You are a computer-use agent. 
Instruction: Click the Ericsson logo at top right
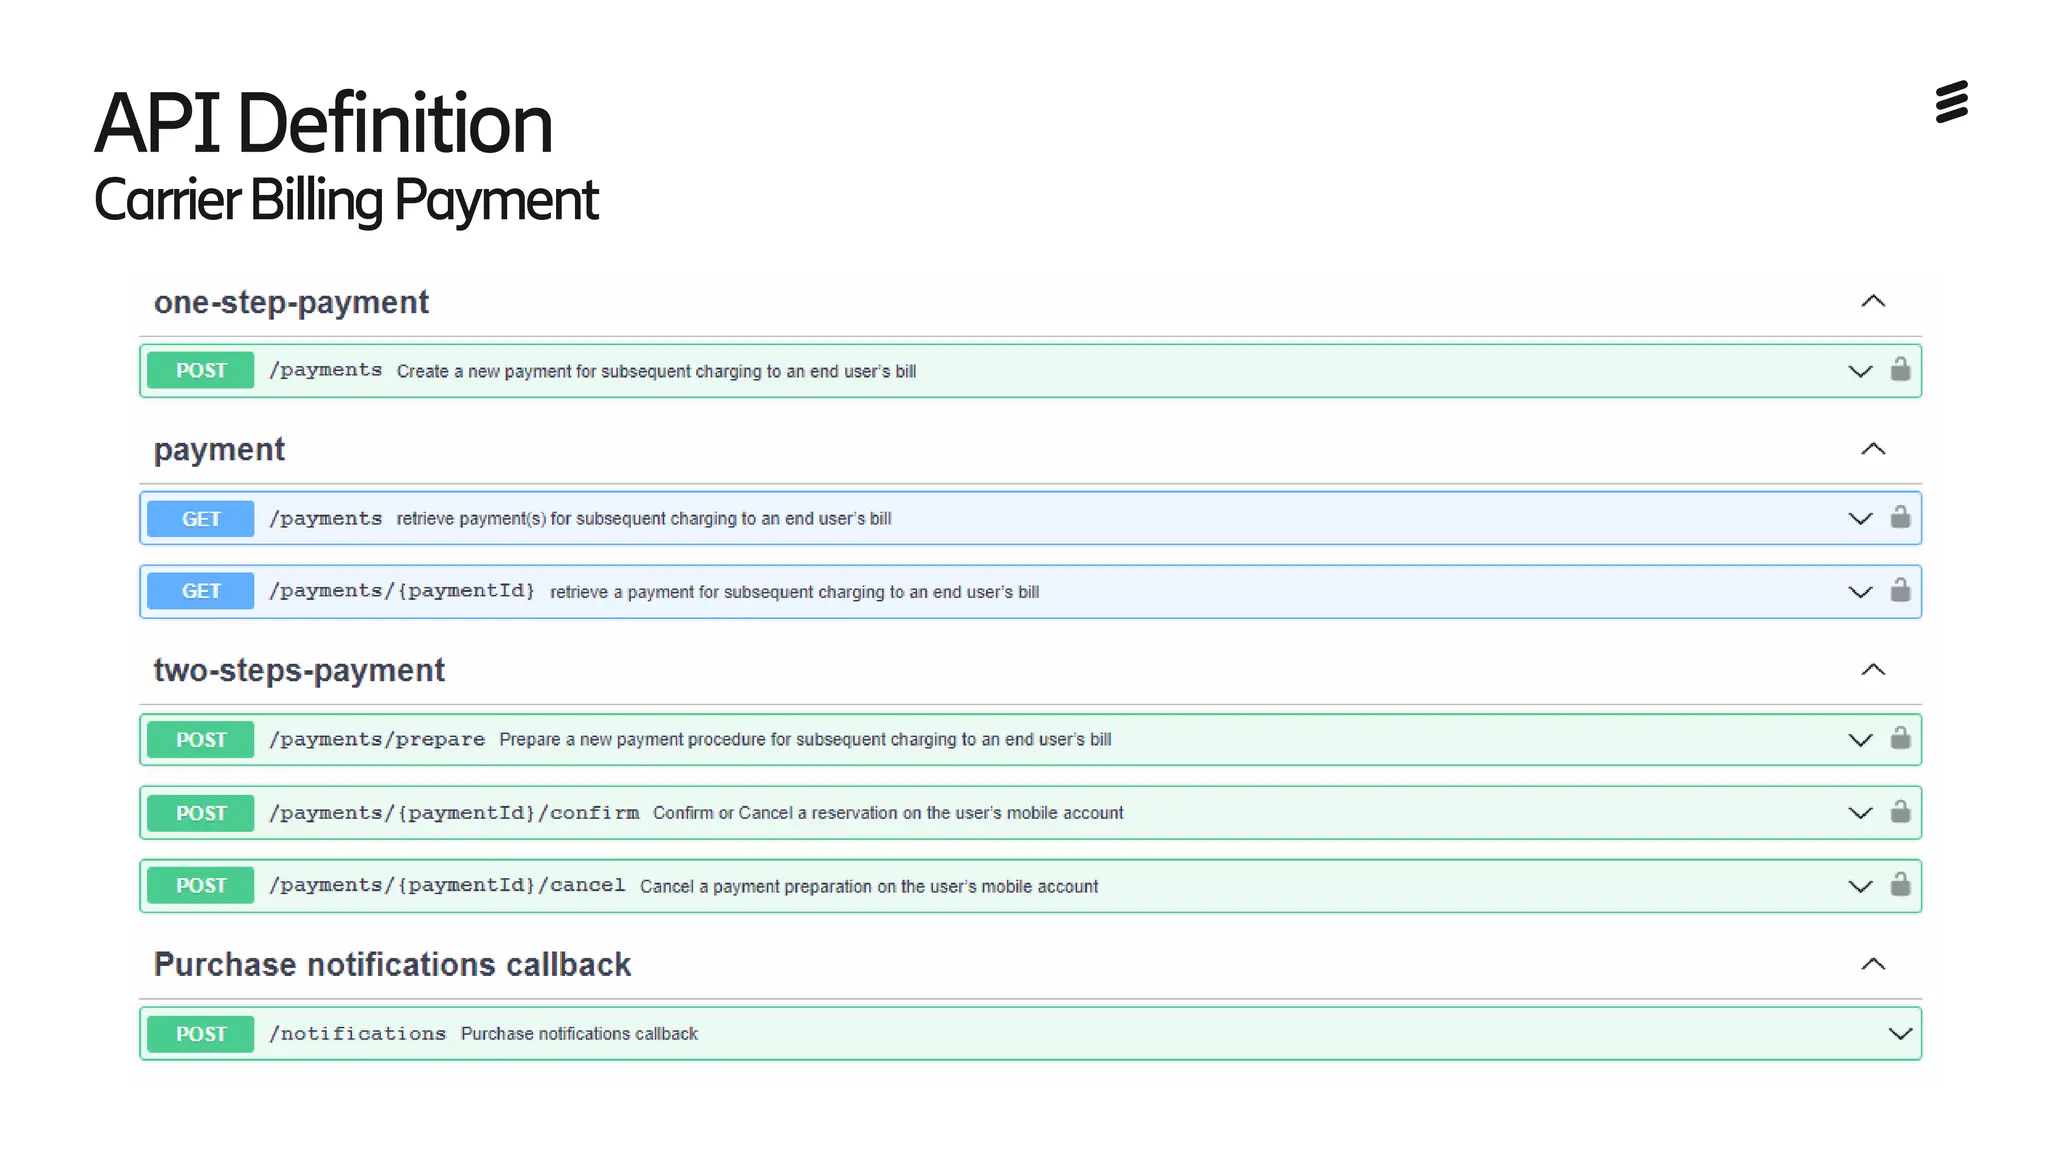pos(1951,102)
